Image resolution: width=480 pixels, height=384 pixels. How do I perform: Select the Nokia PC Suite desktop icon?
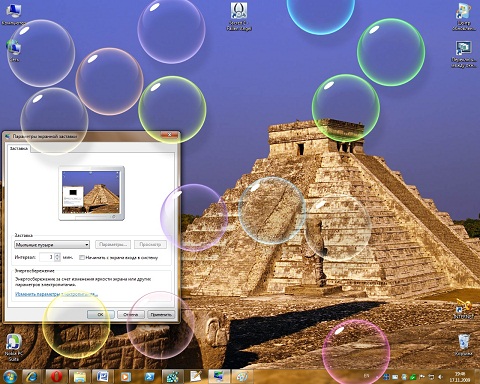pyautogui.click(x=13, y=347)
